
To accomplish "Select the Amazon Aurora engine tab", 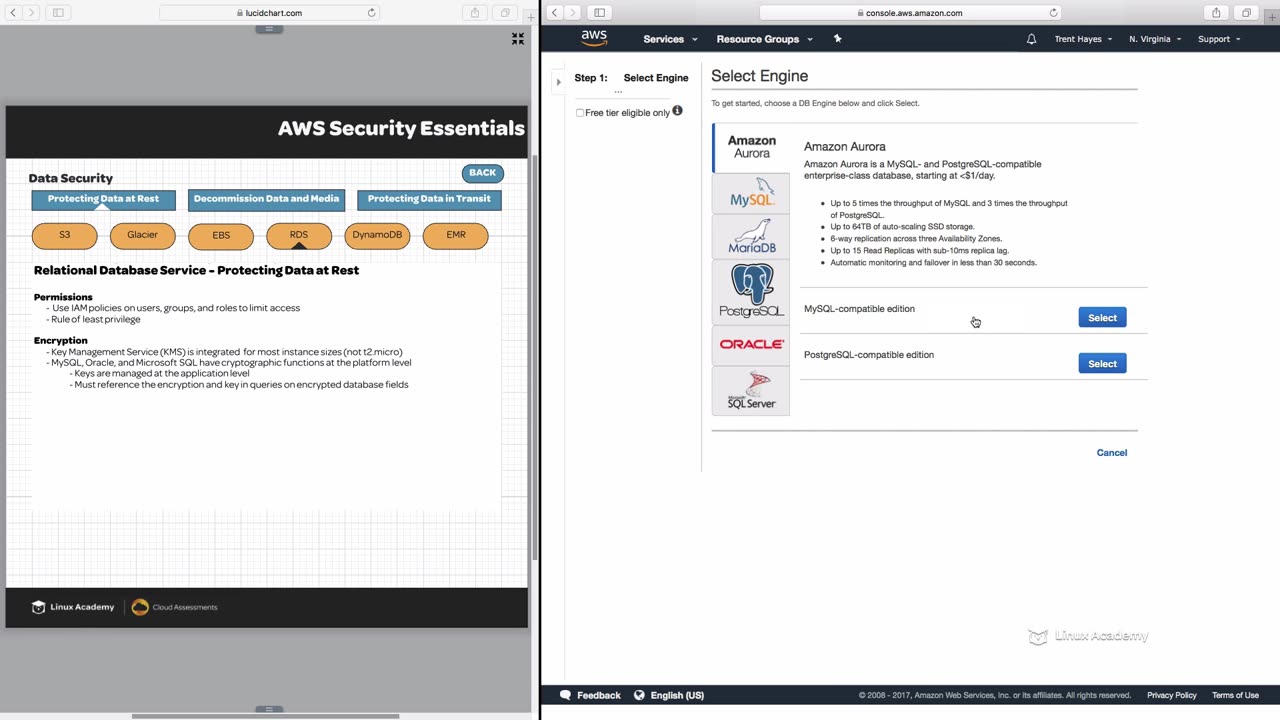I will (x=751, y=148).
